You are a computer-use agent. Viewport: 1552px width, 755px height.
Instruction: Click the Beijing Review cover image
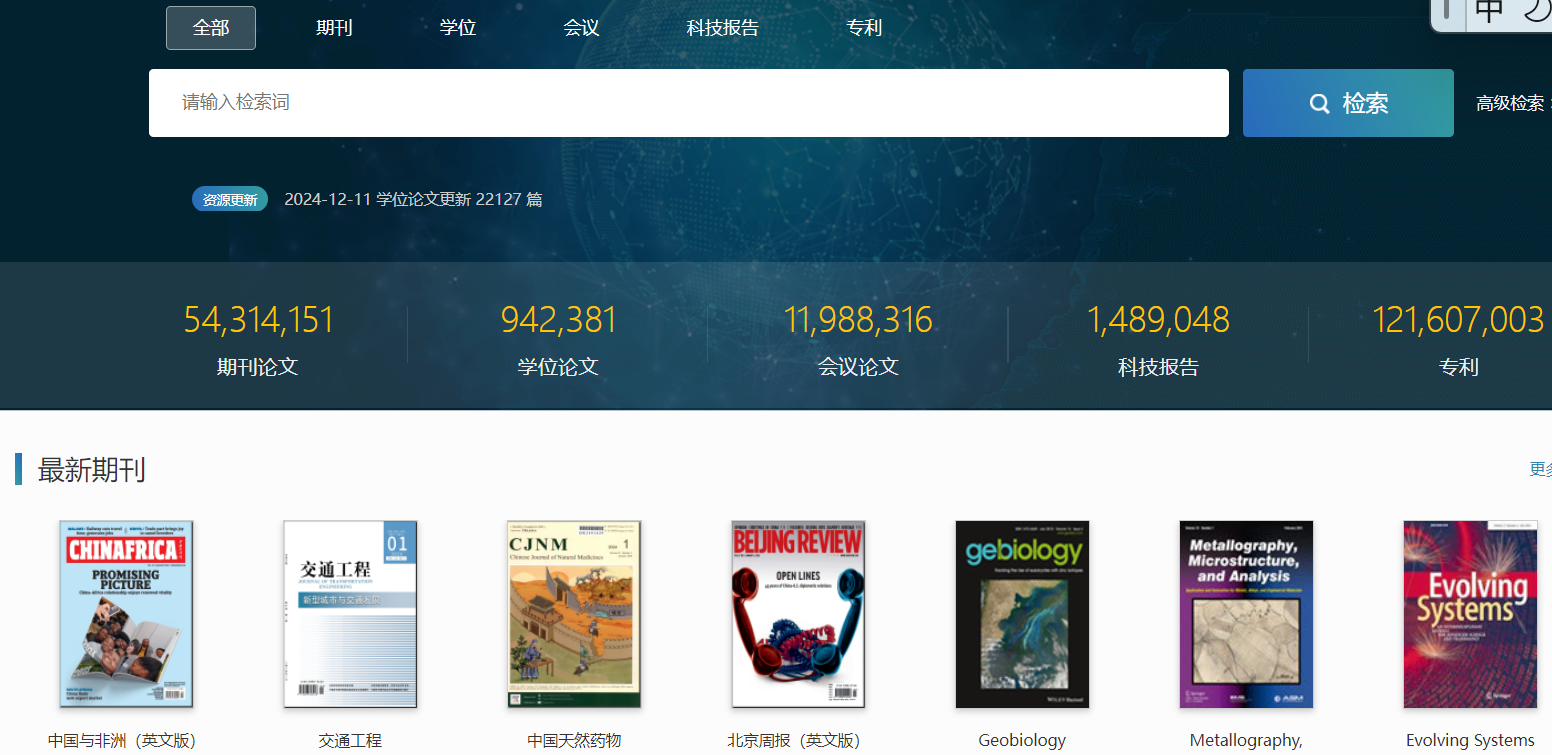(798, 614)
